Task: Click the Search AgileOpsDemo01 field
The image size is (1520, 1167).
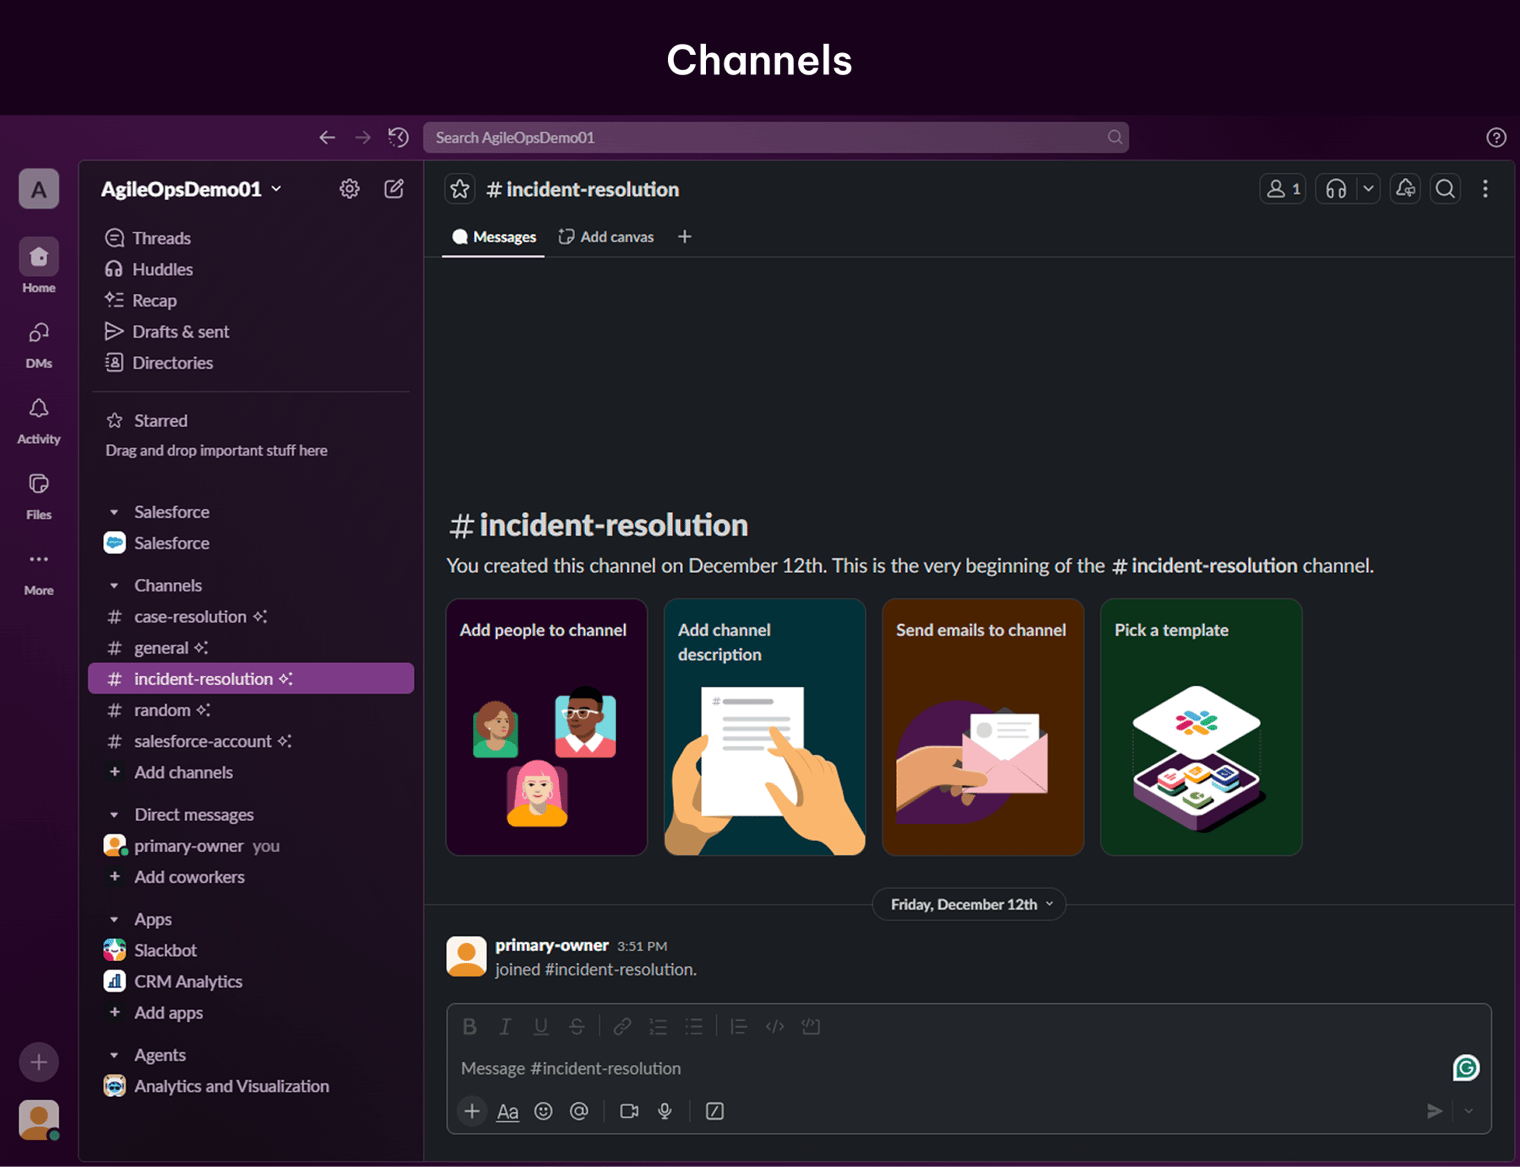Action: pyautogui.click(x=776, y=137)
